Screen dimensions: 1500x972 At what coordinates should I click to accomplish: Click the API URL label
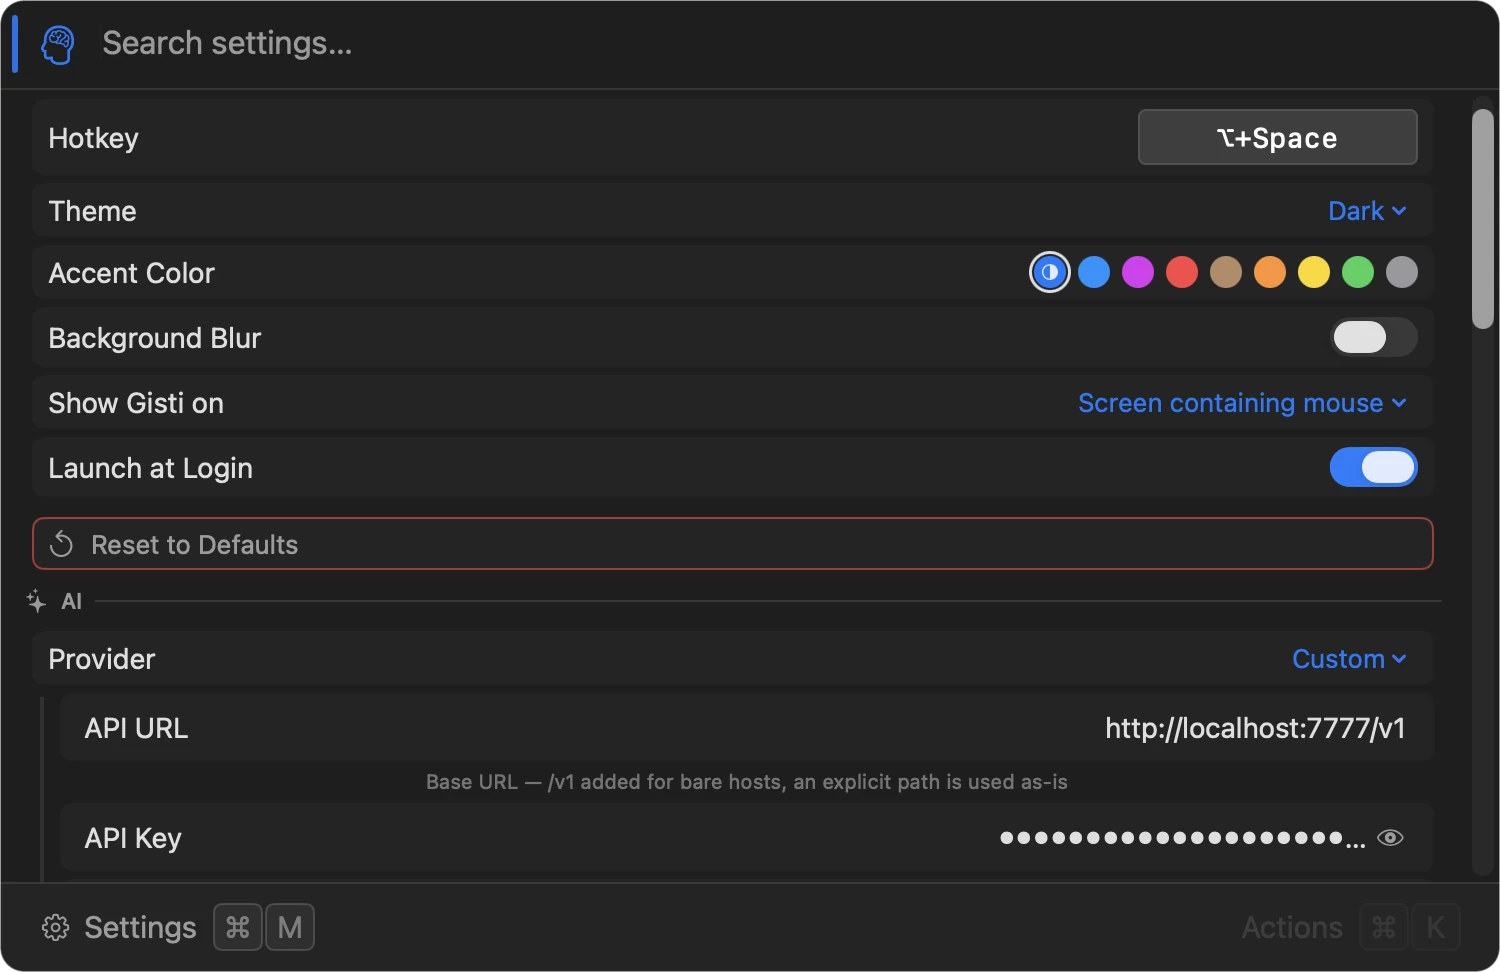pyautogui.click(x=137, y=728)
